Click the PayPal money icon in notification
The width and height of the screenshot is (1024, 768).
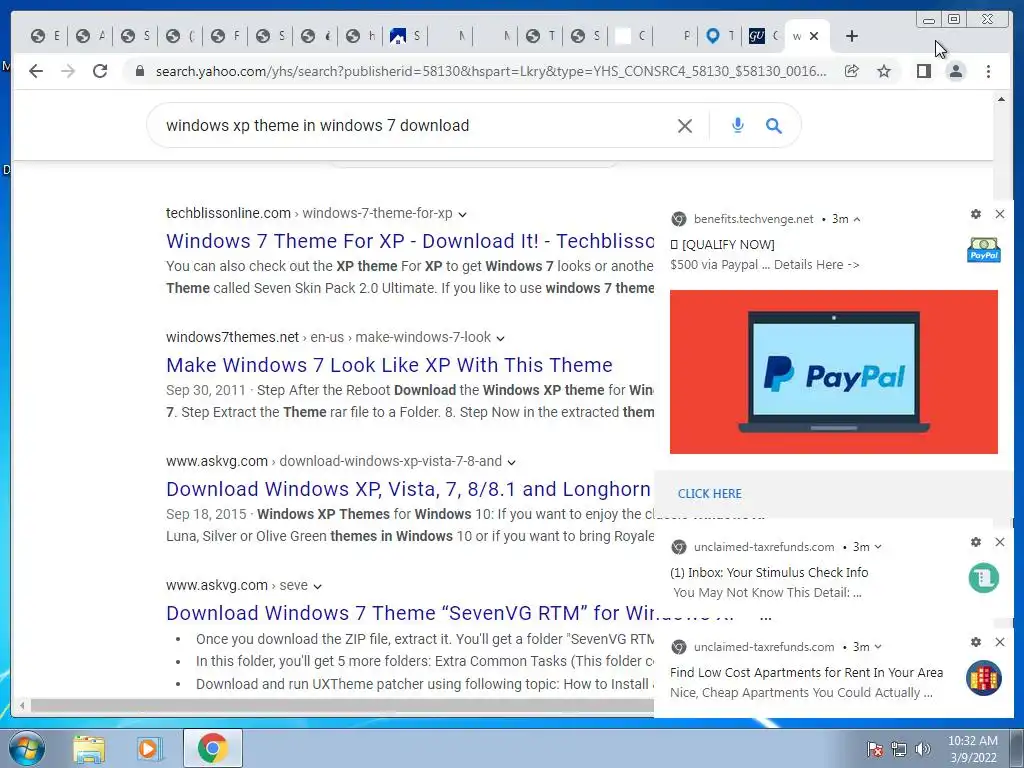[x=984, y=250]
